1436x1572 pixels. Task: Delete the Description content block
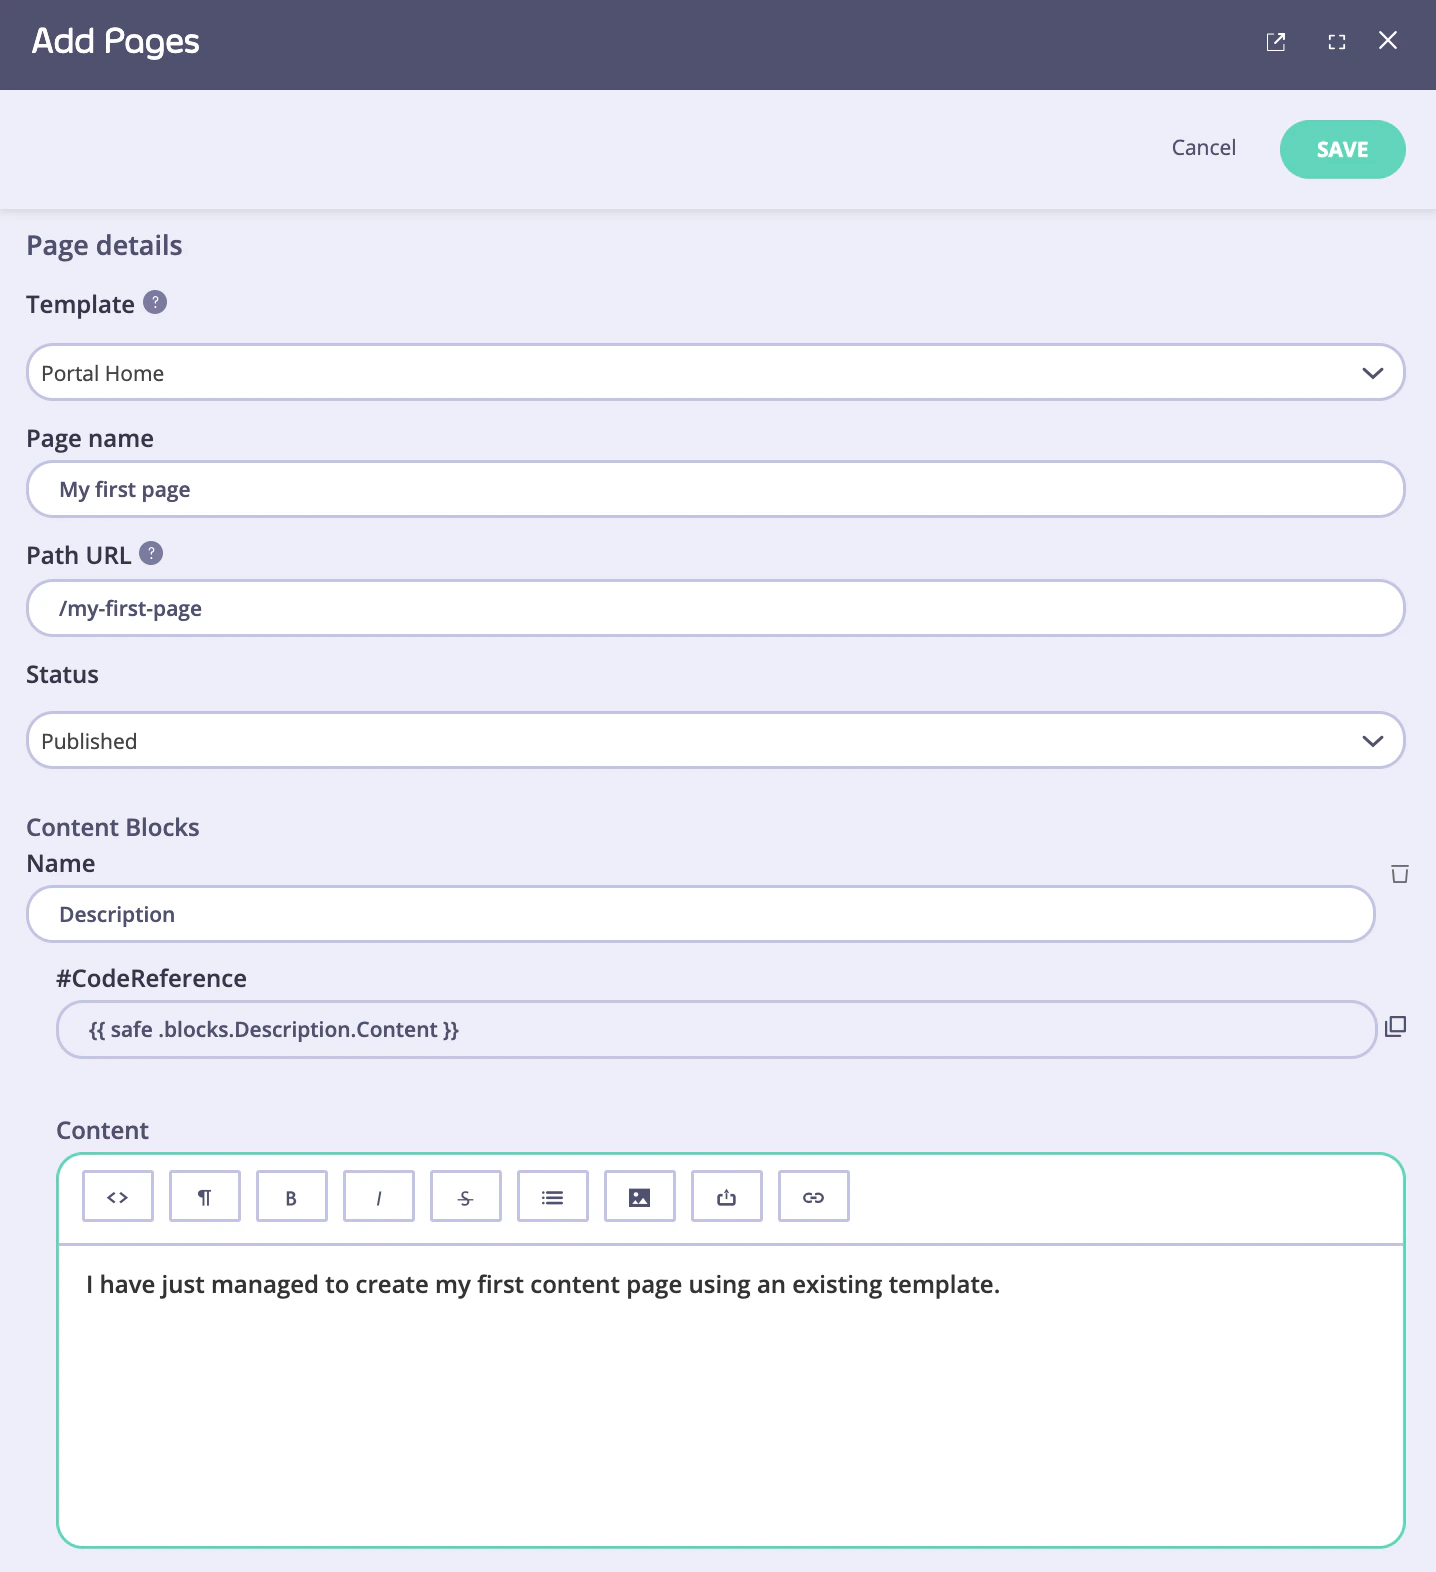(1399, 873)
